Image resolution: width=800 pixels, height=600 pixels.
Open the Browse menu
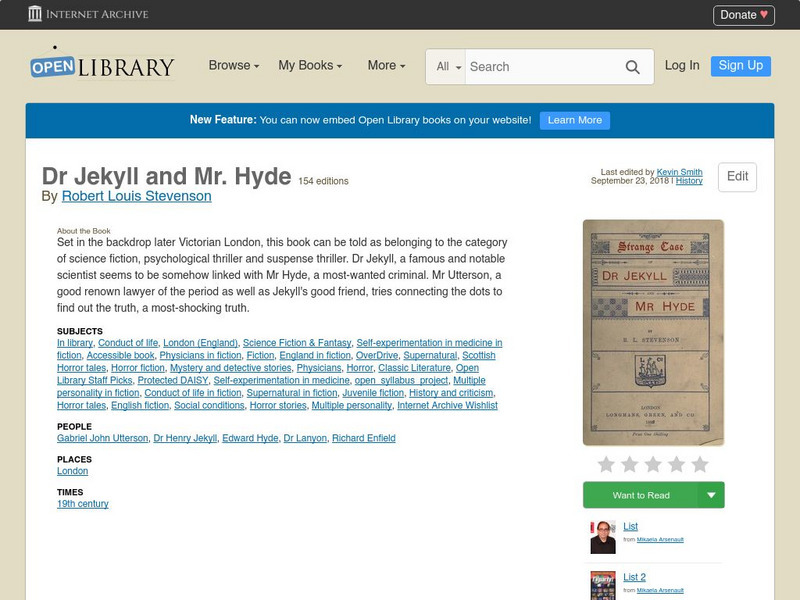pos(232,65)
